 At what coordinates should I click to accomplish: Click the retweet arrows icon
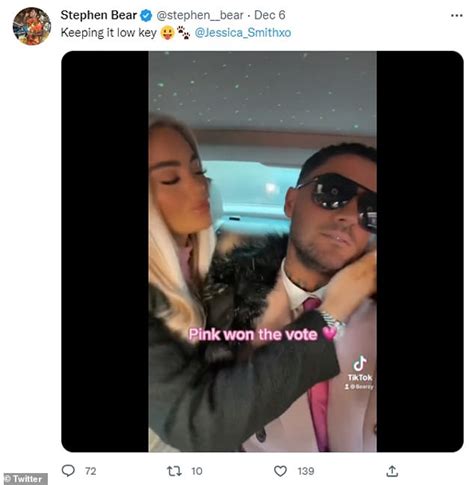[x=174, y=471]
